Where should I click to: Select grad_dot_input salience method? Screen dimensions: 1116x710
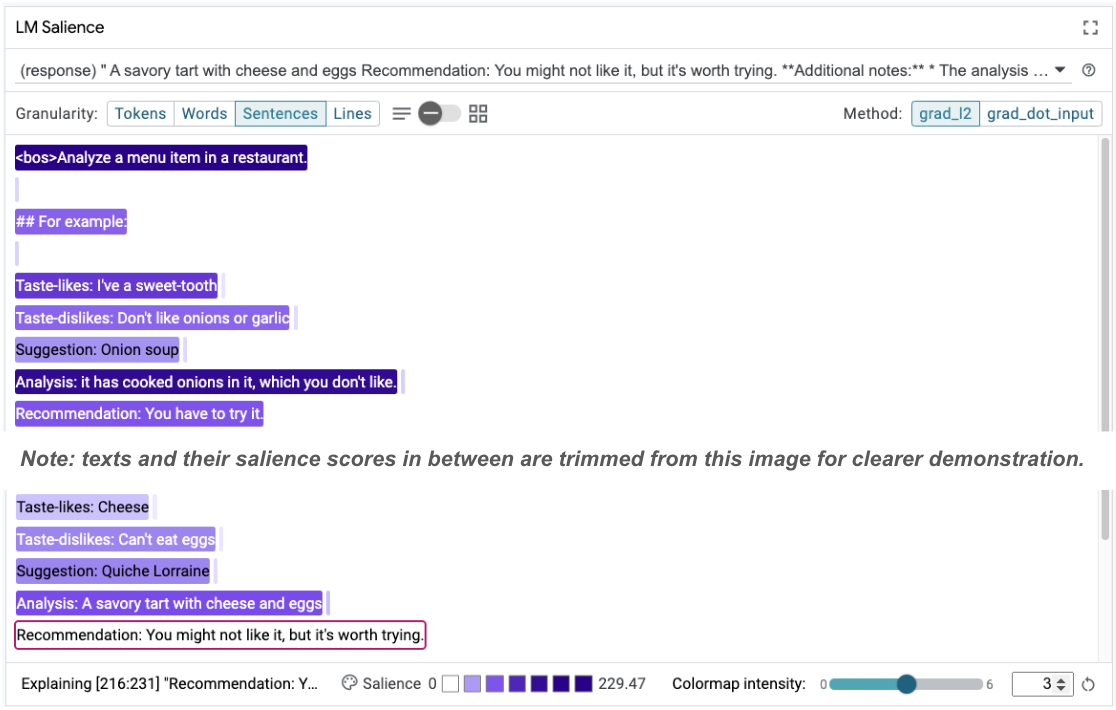[1040, 114]
